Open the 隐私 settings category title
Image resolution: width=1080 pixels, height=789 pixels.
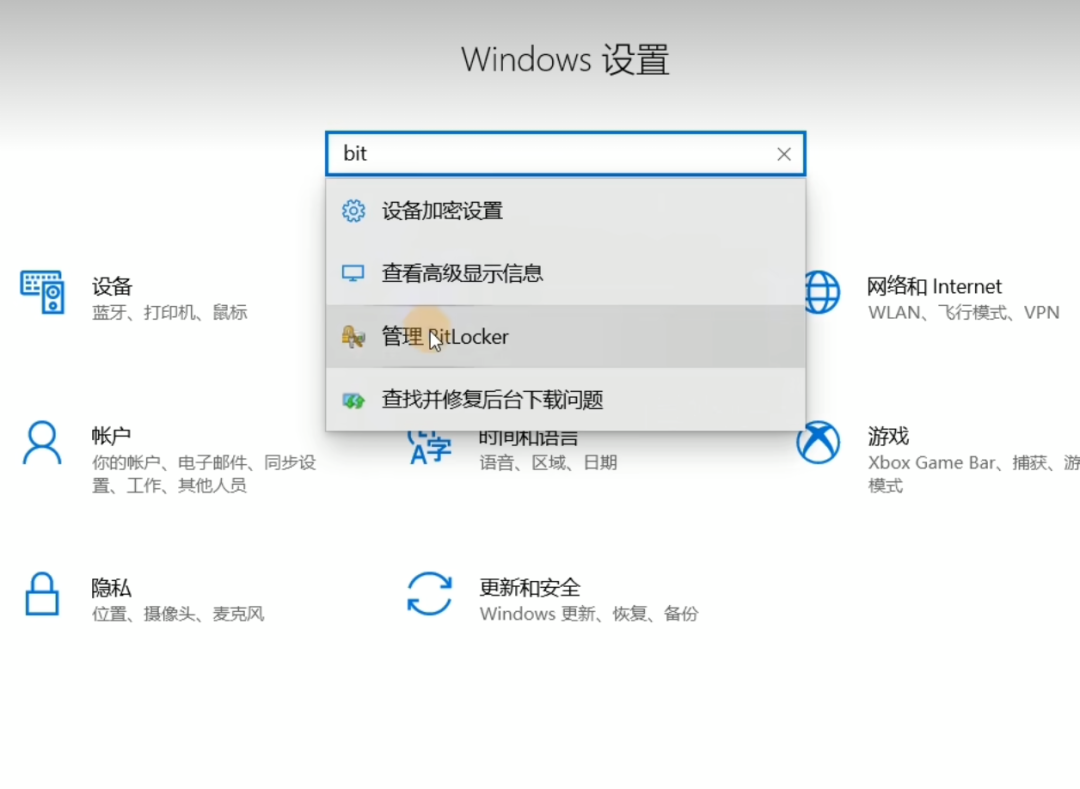pos(111,587)
